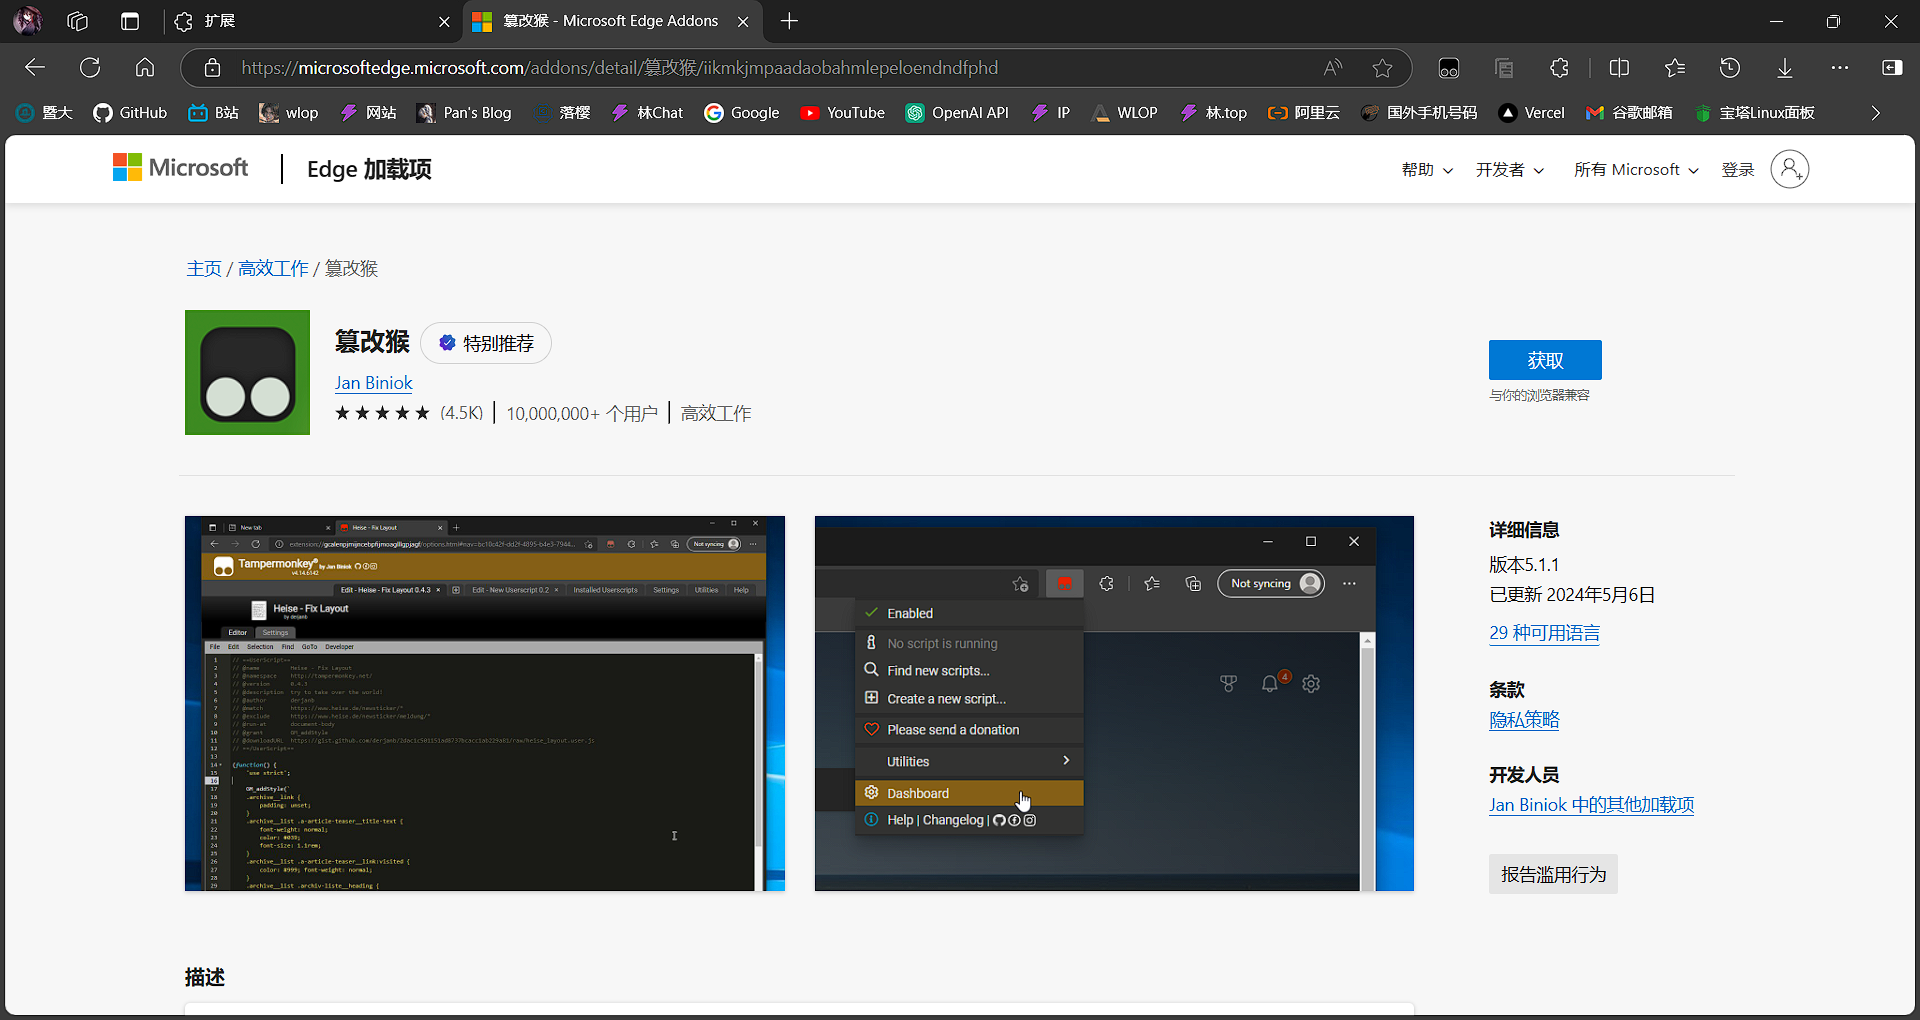This screenshot has width=1920, height=1020.
Task: Click the 特别推荐 featured badge
Action: pos(486,343)
